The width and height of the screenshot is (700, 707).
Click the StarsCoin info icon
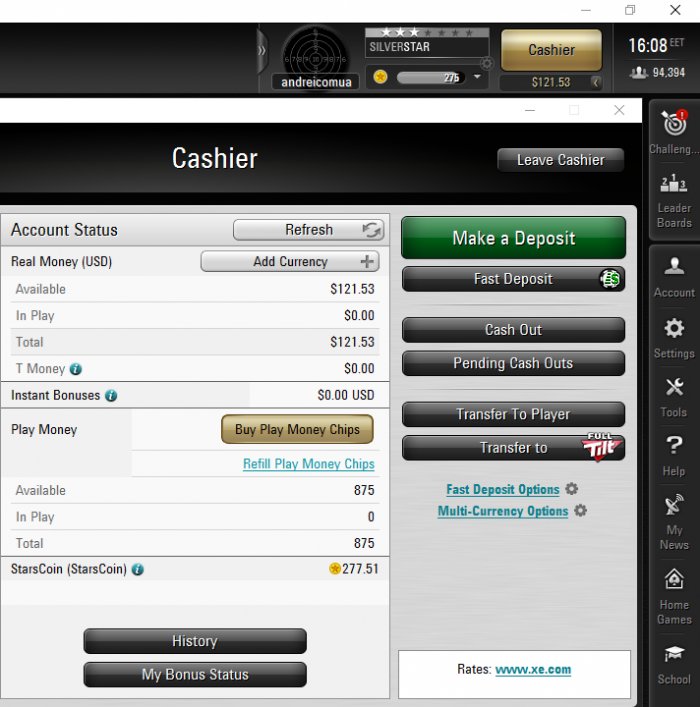pyautogui.click(x=138, y=569)
